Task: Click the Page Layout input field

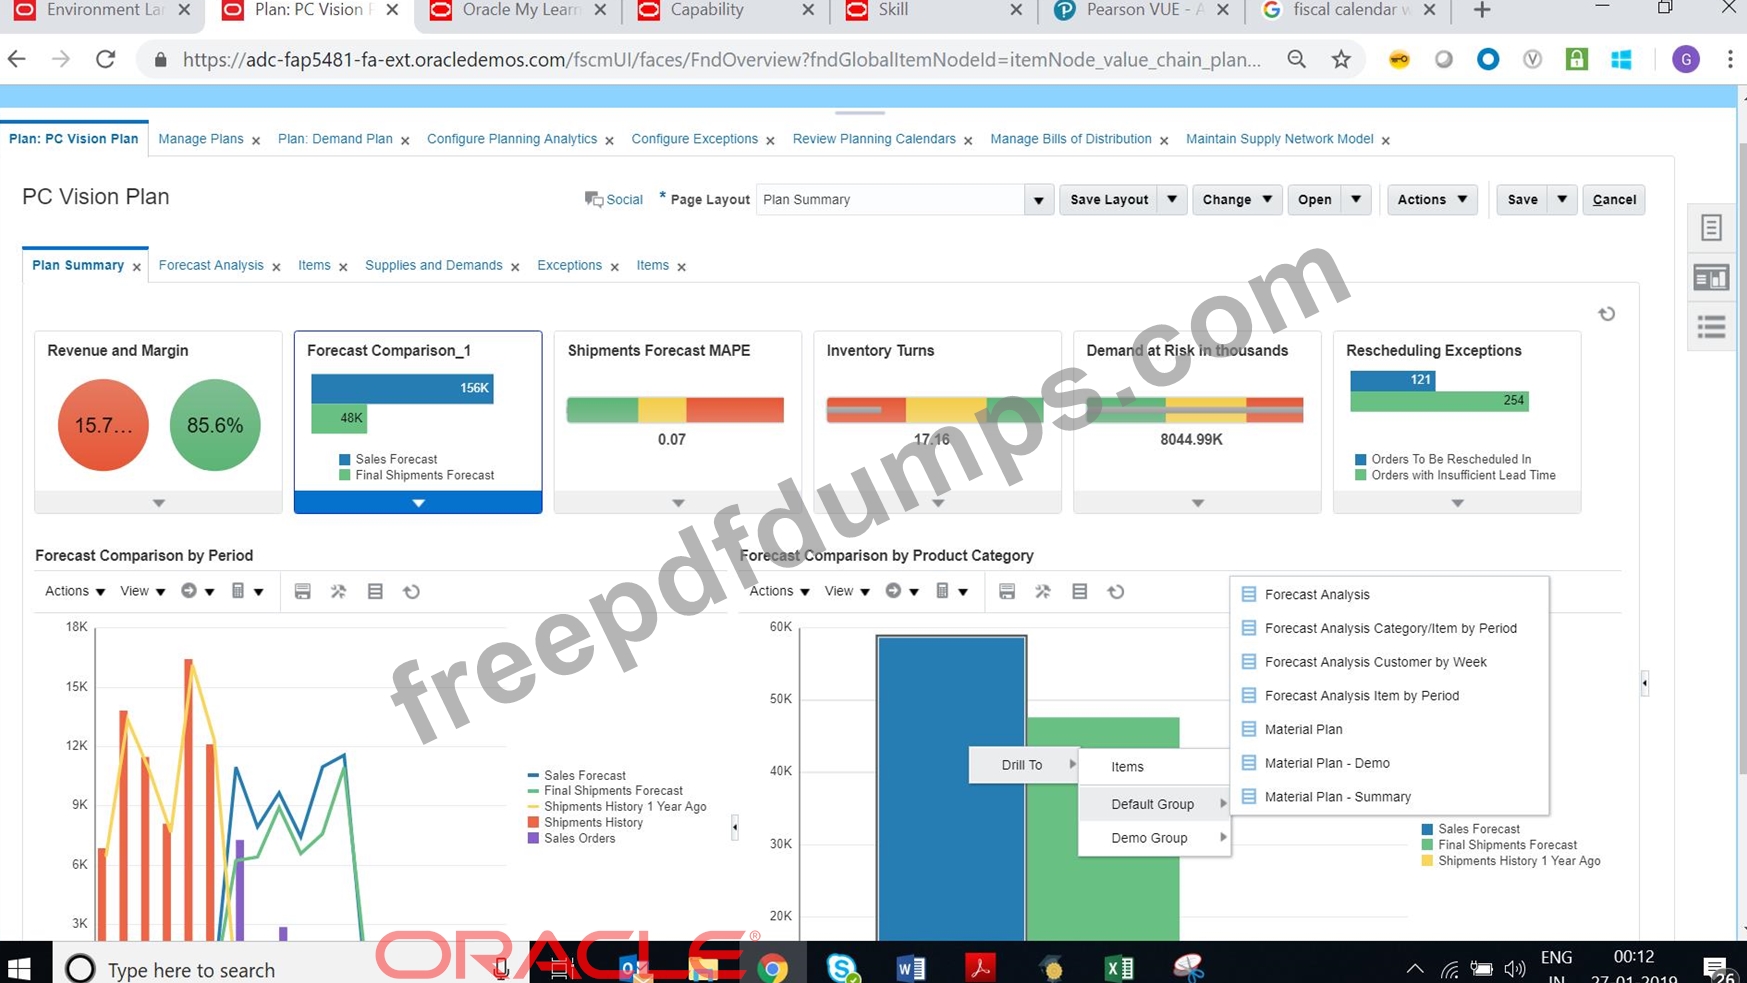Action: [890, 200]
